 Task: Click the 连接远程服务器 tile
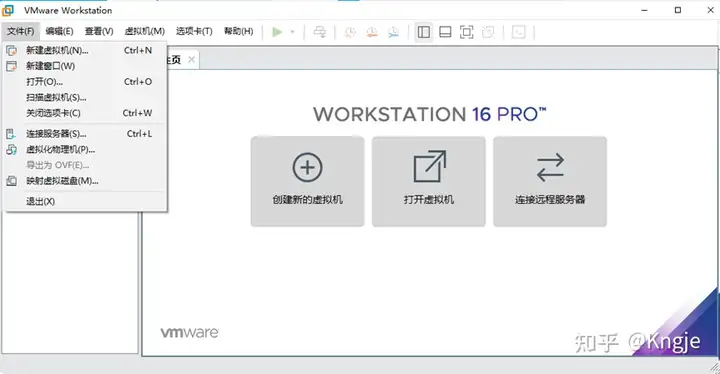(x=550, y=181)
